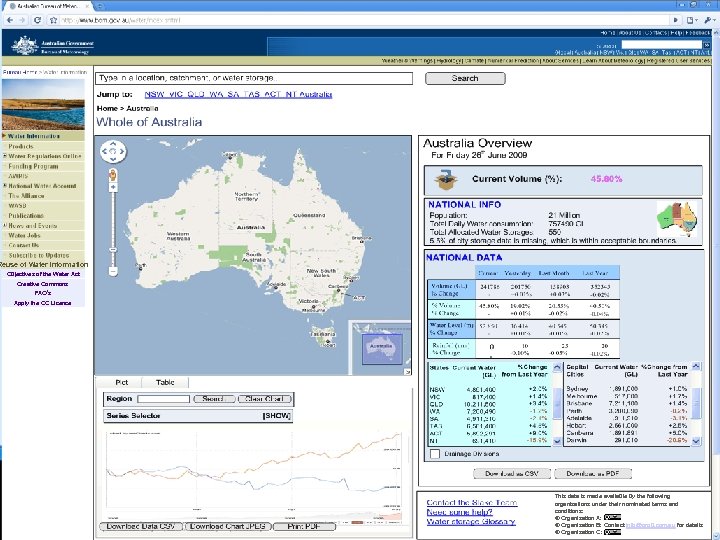Switch to the Plot tab
Viewport: 720px width, 540px height.
click(x=122, y=382)
